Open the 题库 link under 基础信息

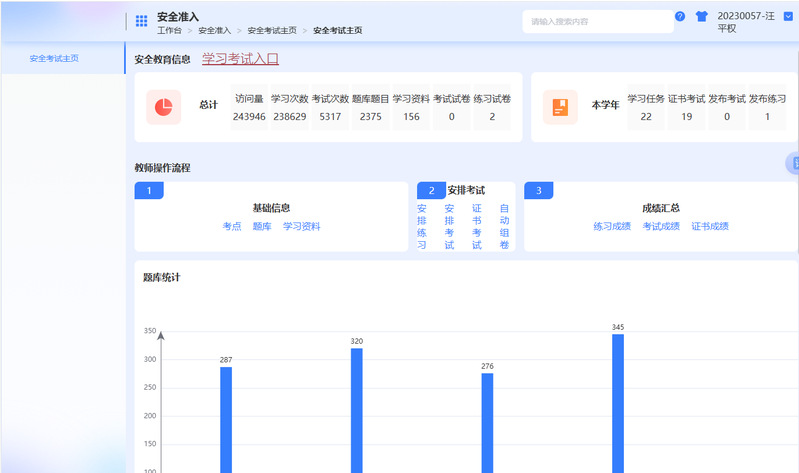pyautogui.click(x=262, y=227)
